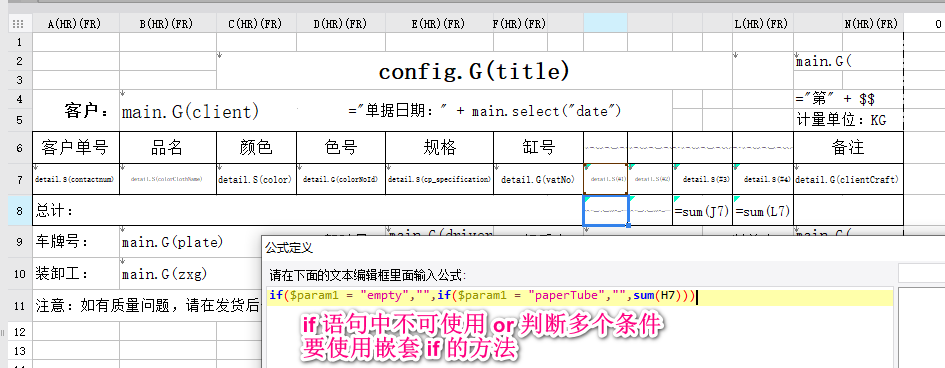Select the main.G(zxg) cell
945x368 pixels.
[190, 274]
